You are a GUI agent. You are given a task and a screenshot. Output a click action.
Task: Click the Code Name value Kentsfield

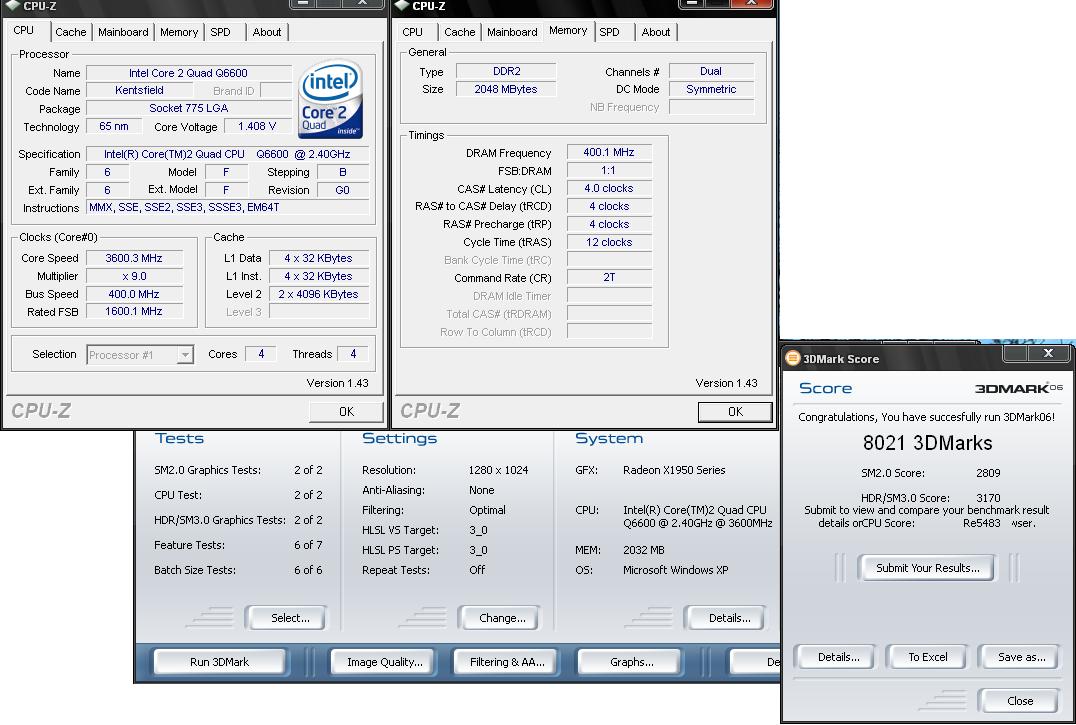(x=139, y=91)
